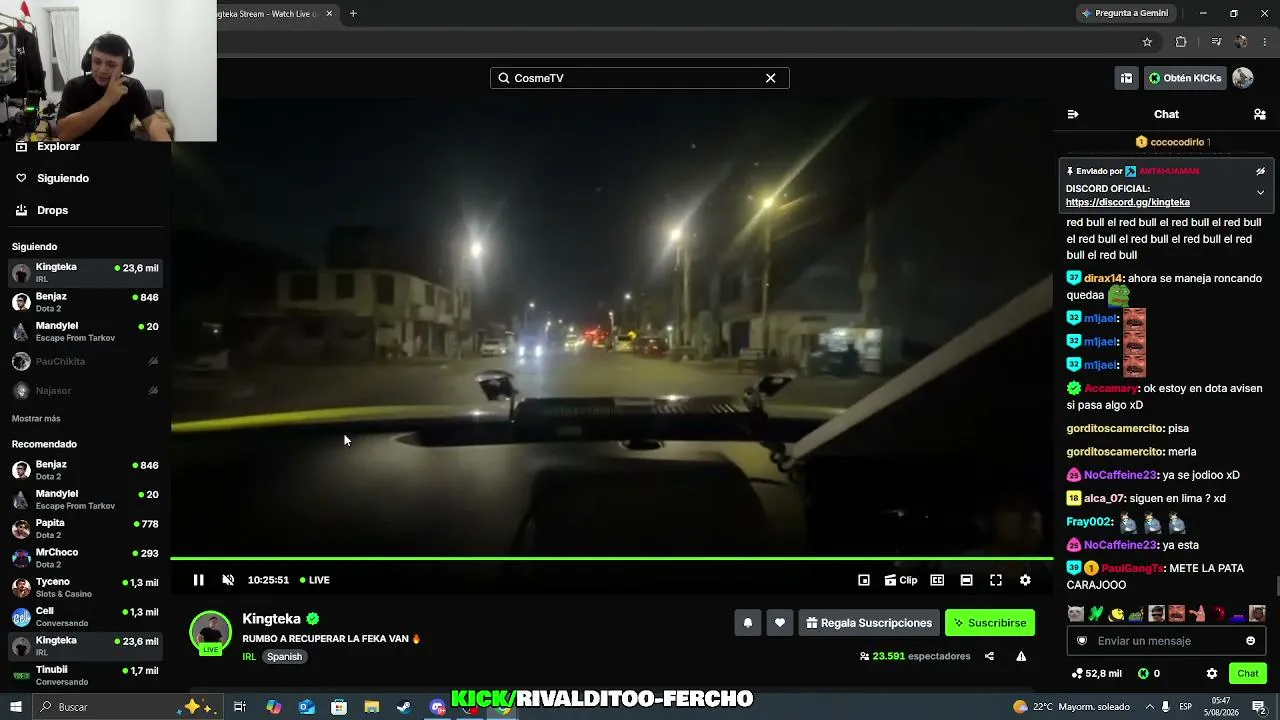Open mini player (picture-in-picture) mode
Image resolution: width=1280 pixels, height=720 pixels.
(x=864, y=580)
